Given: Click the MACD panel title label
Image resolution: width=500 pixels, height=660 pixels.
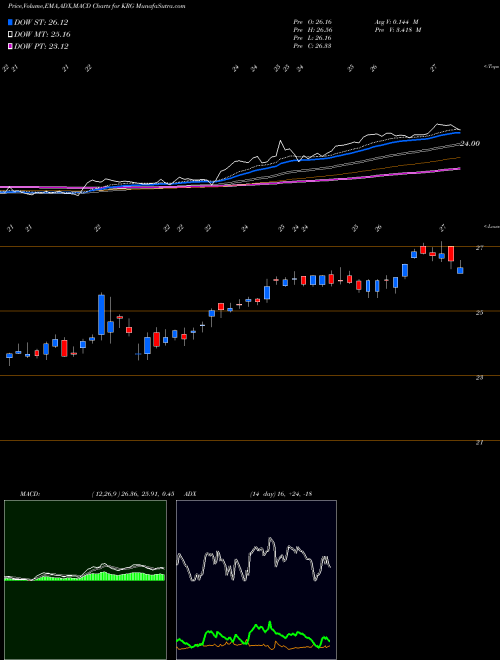Looking at the screenshot, I should click(29, 494).
